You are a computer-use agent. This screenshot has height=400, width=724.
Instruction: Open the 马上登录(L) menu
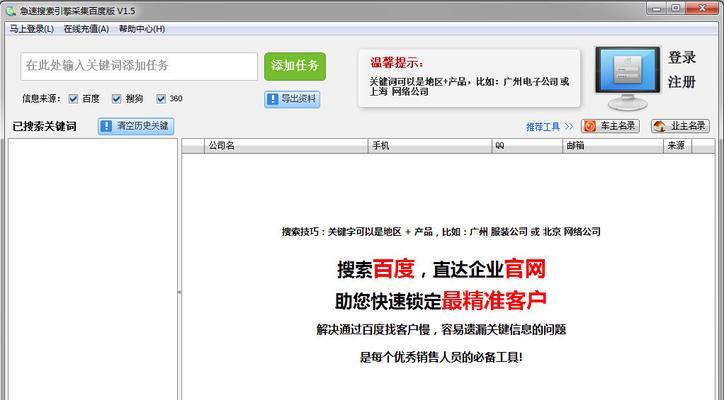32,29
